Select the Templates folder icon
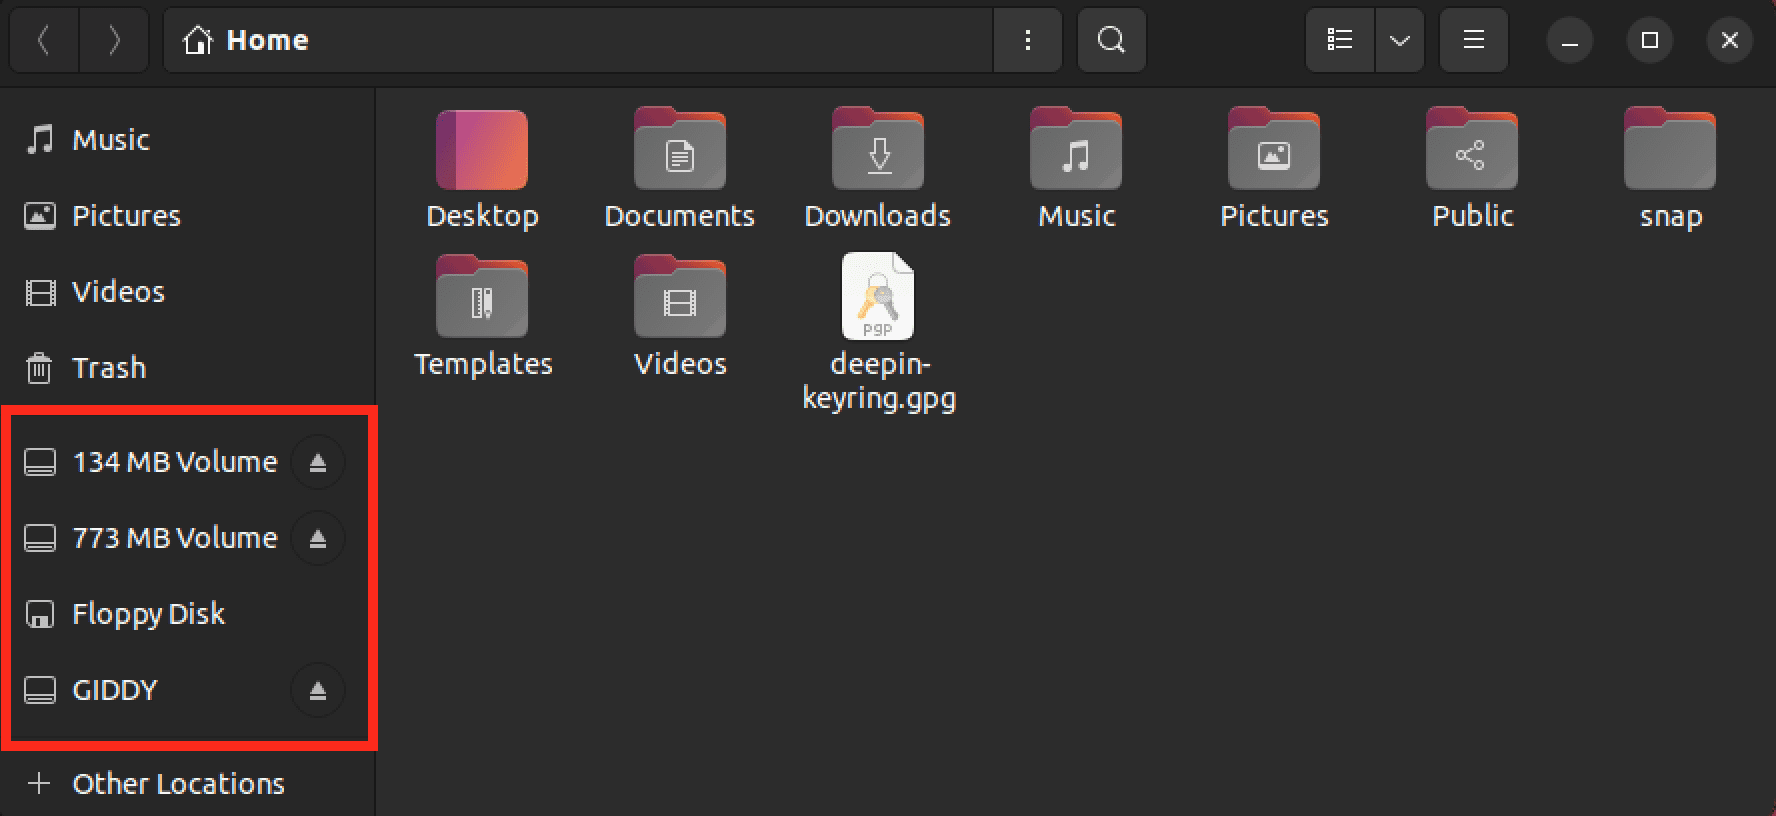Image resolution: width=1776 pixels, height=816 pixels. click(482, 298)
